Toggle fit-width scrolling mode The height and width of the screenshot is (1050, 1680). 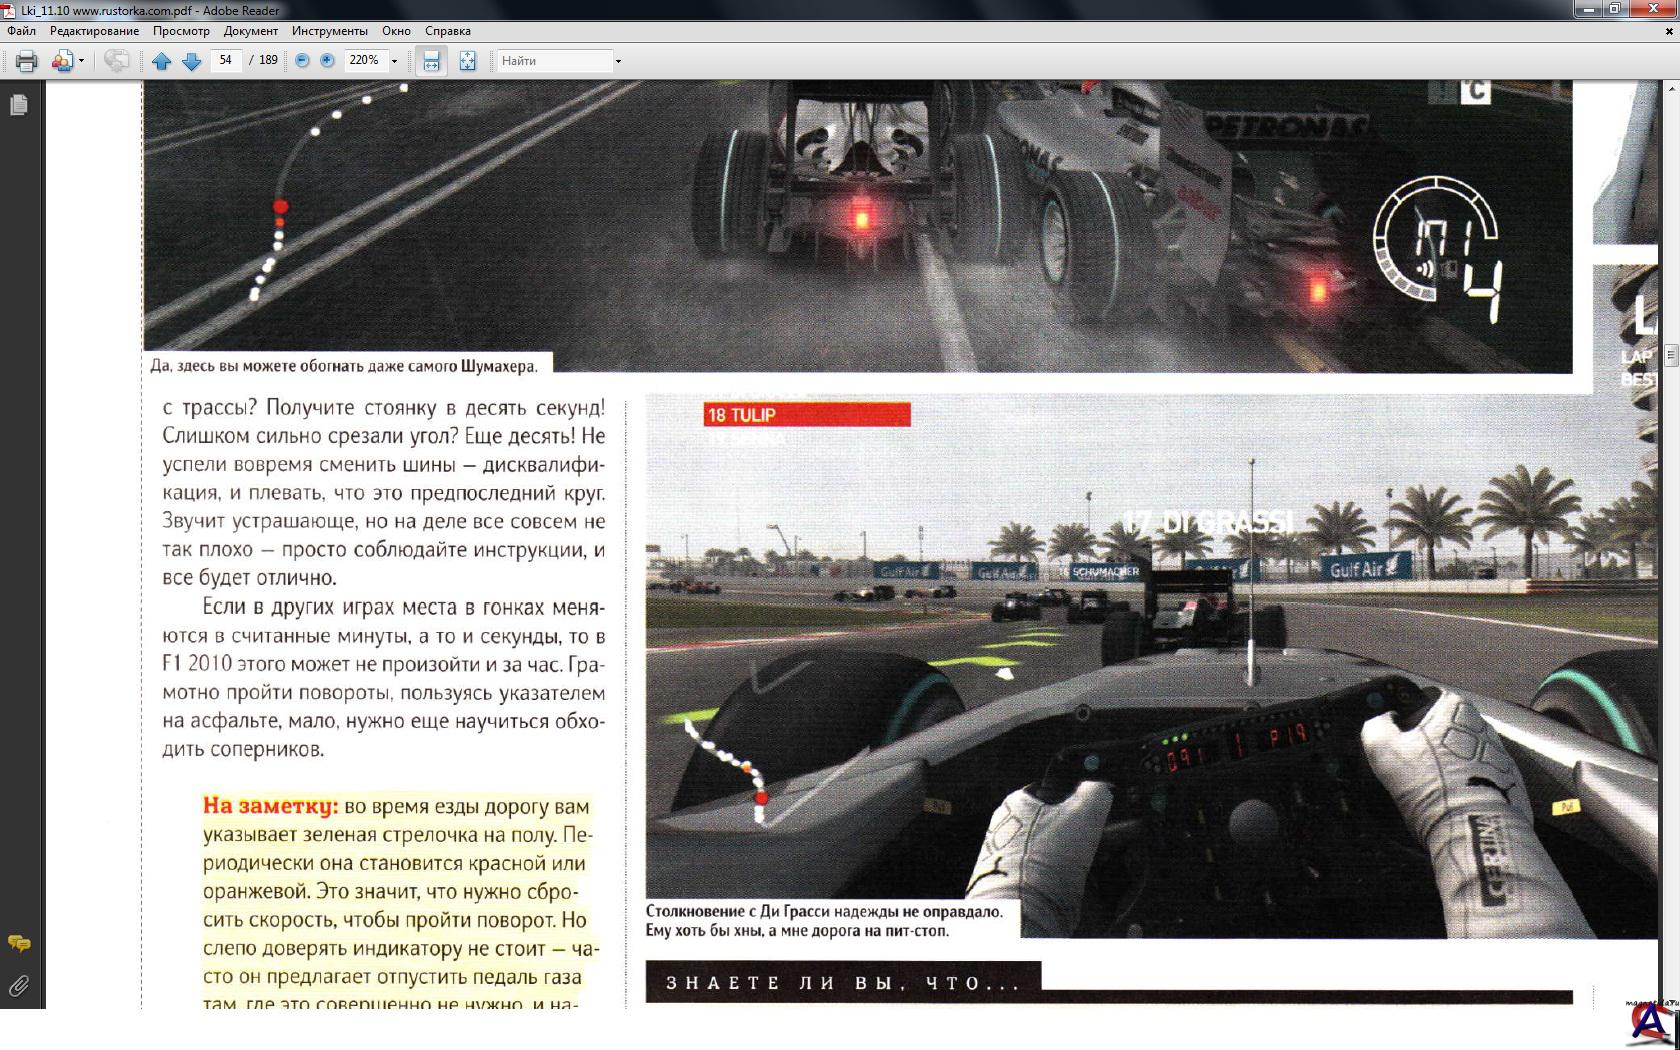coord(431,61)
